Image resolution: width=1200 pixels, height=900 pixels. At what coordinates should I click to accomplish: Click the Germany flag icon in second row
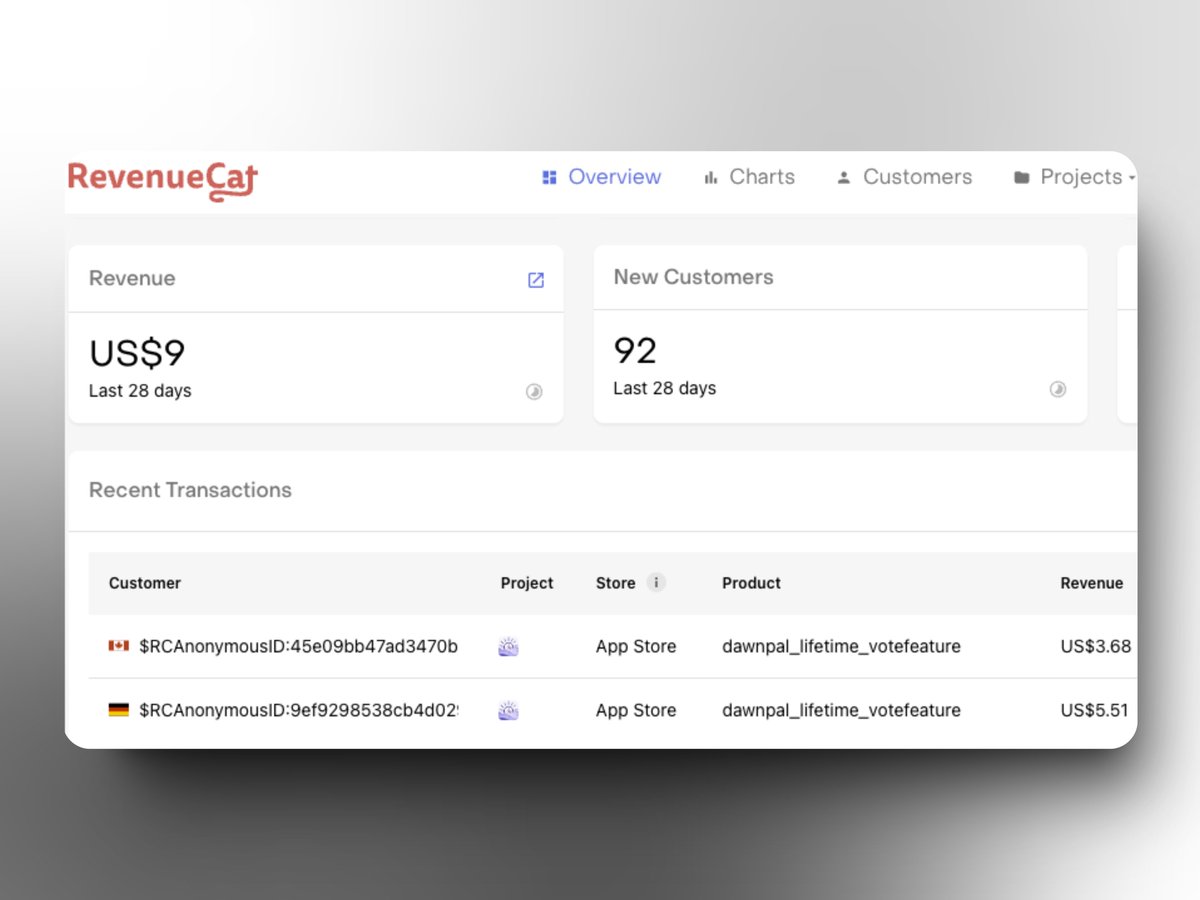point(118,710)
